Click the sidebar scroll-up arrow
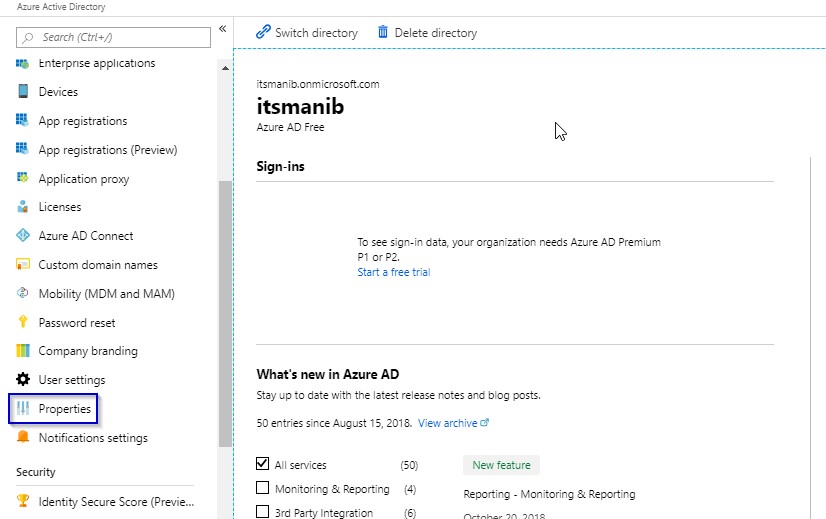Screen dimensions: 826x519 click(x=225, y=68)
